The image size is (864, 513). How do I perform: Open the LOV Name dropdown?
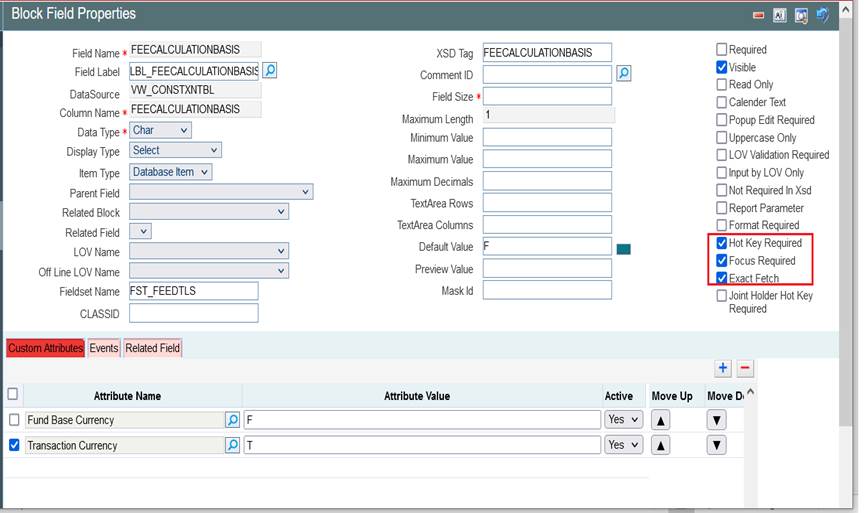tap(209, 251)
